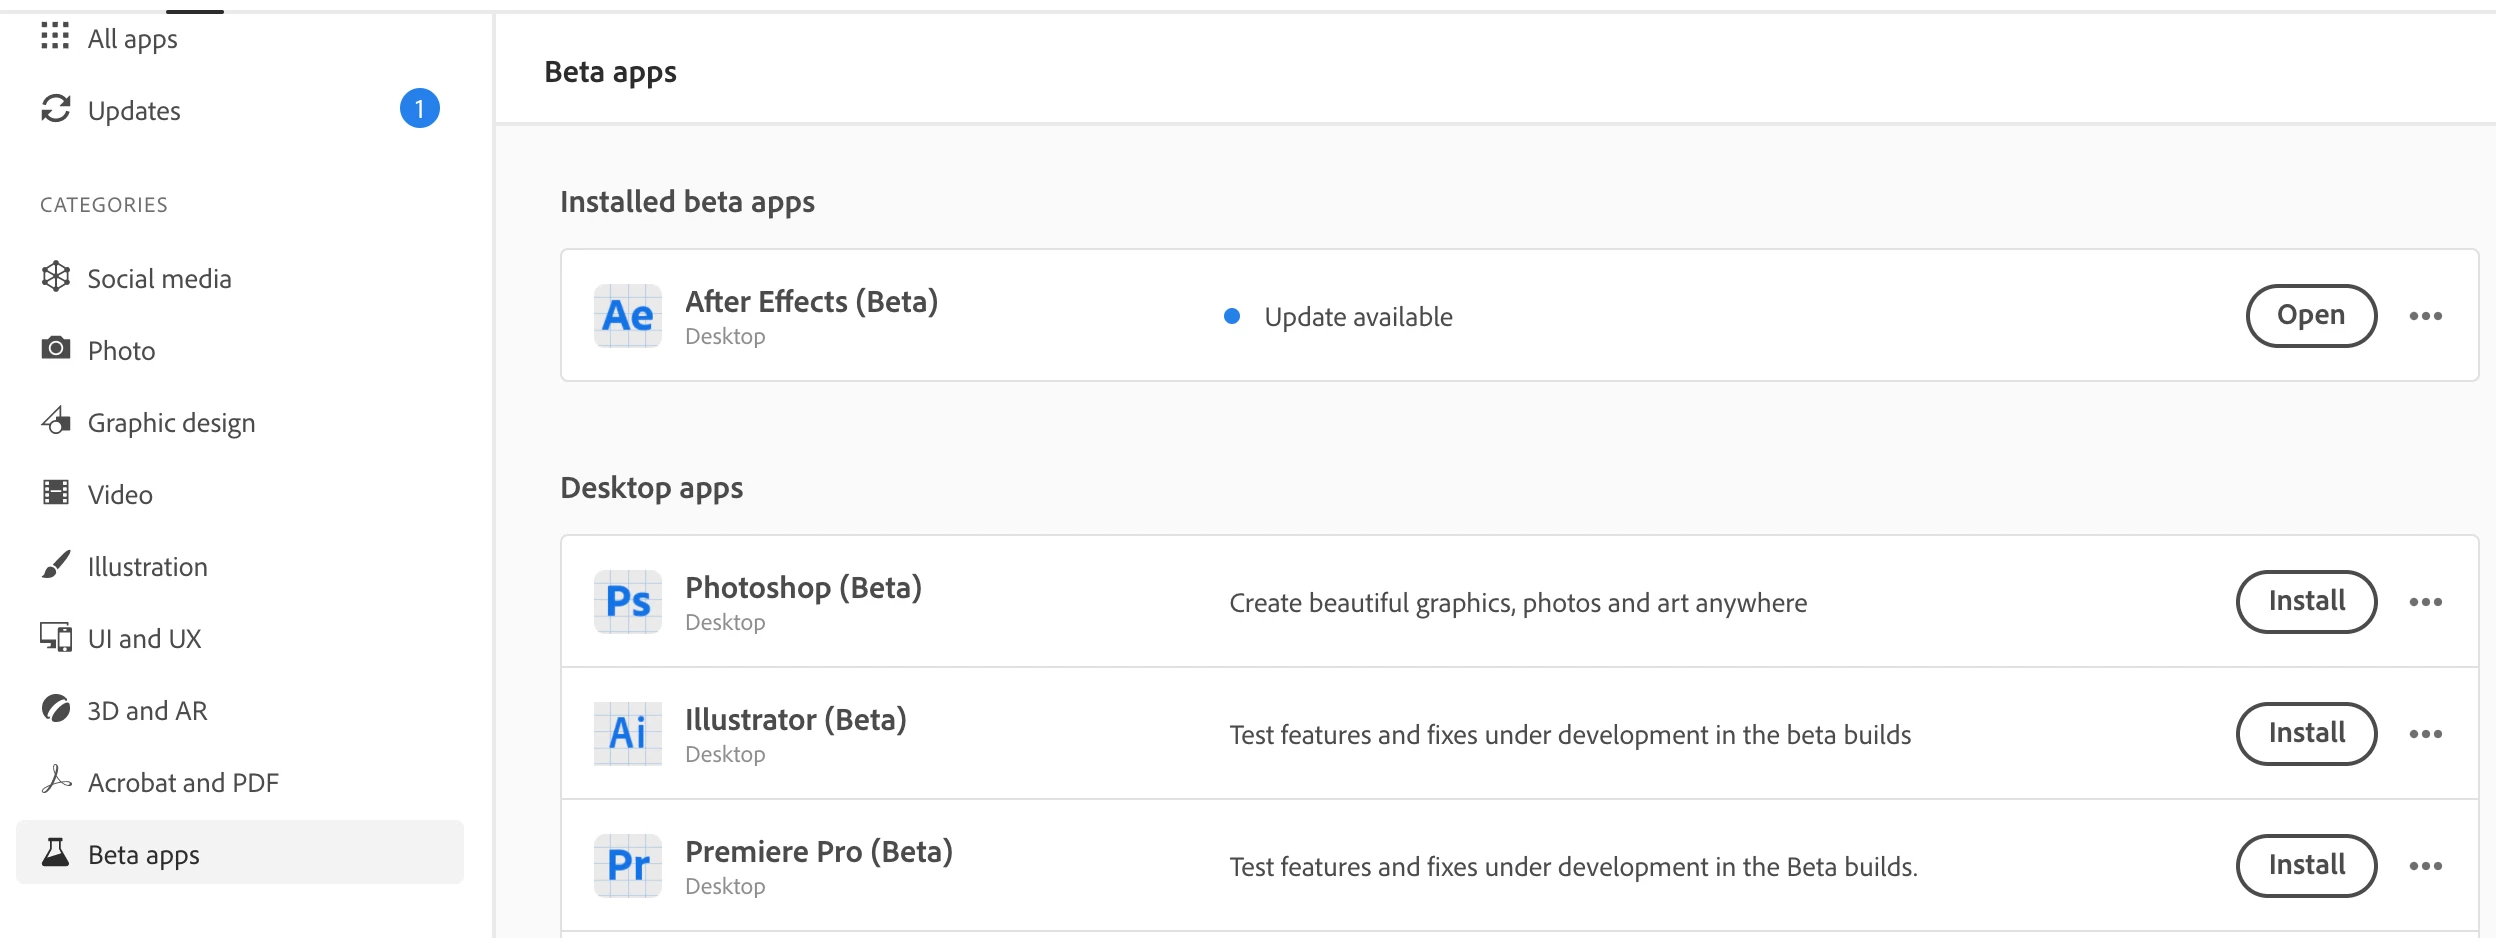Click the blue Update available status dot
Screen dimensions: 2496x938
(x=1232, y=316)
